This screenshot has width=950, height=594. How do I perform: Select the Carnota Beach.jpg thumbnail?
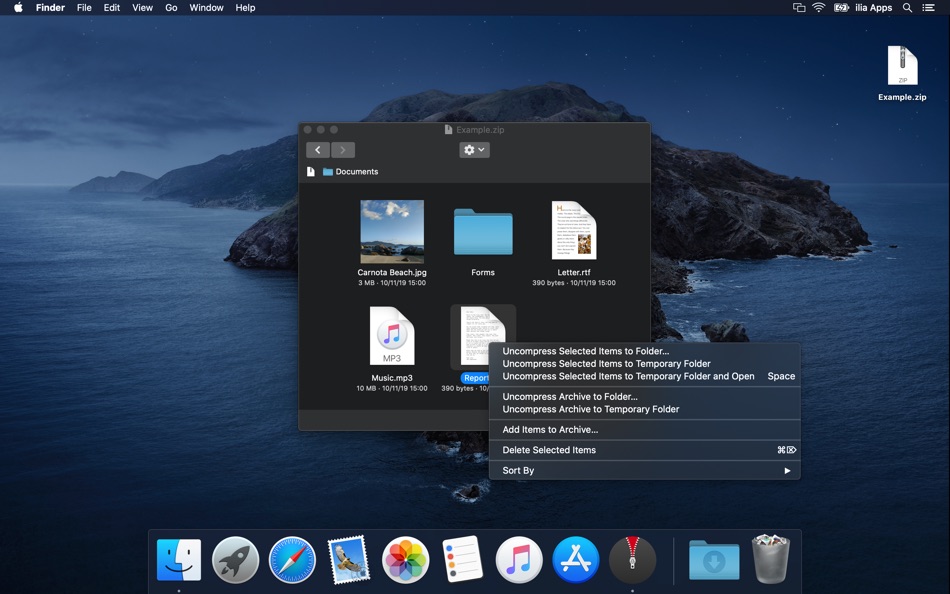[392, 231]
